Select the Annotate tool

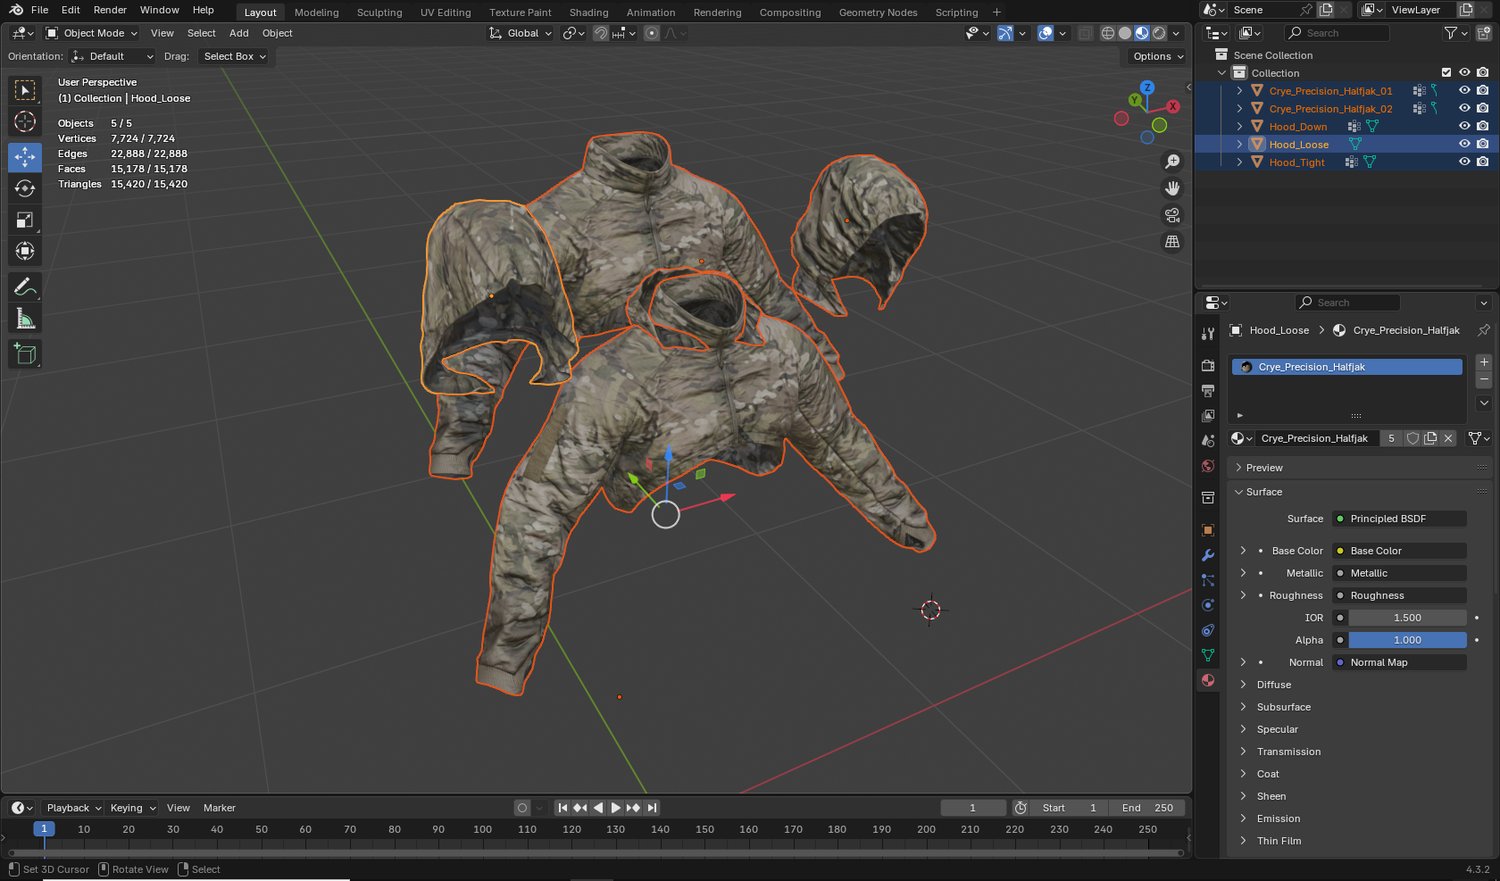[25, 287]
